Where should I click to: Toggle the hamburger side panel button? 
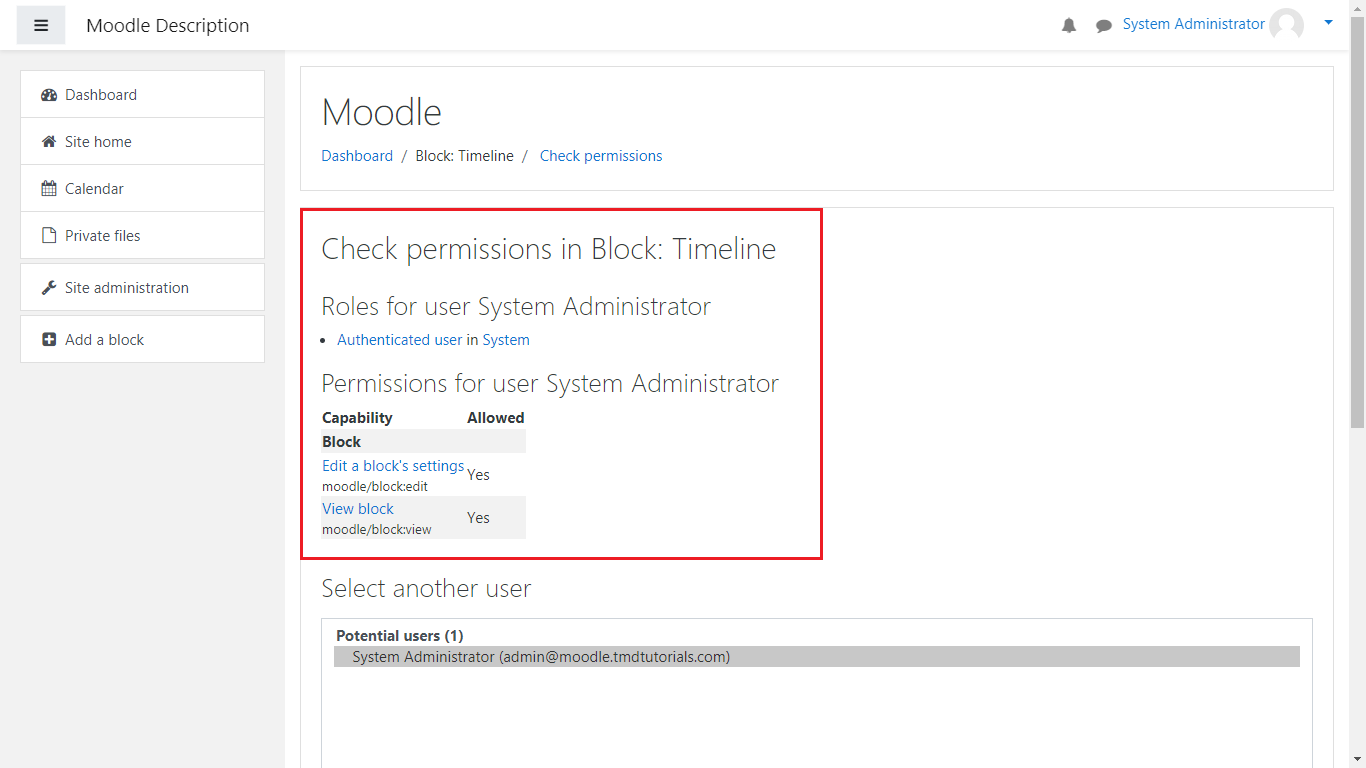pos(41,25)
